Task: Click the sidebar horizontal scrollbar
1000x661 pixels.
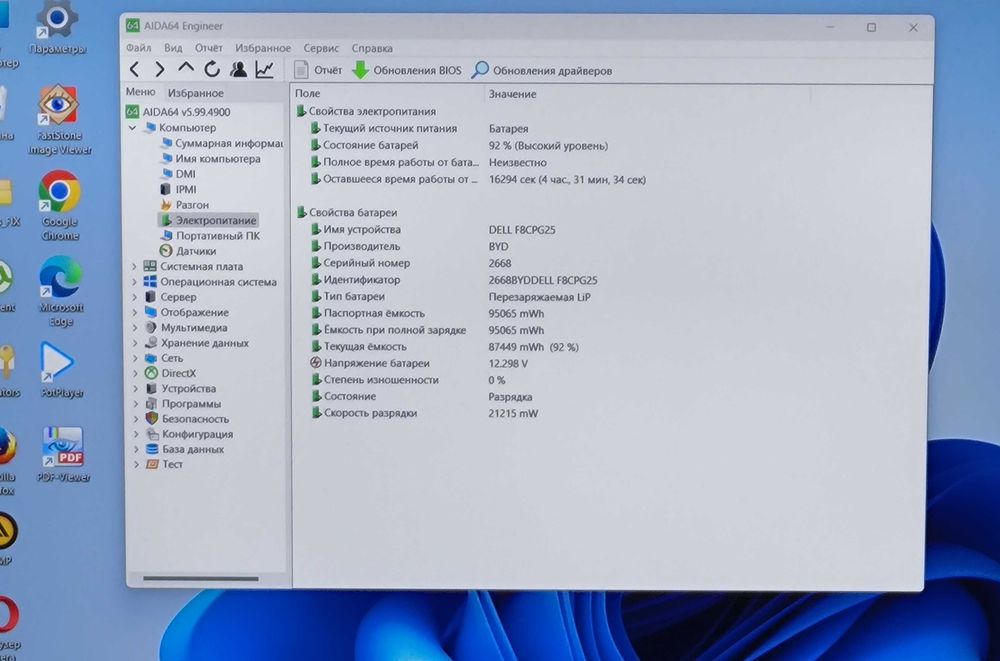Action: pos(201,579)
